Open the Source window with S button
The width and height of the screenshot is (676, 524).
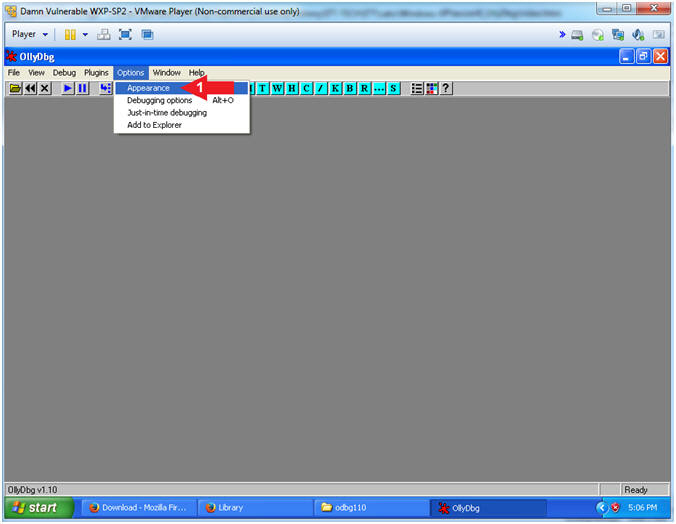[x=394, y=88]
